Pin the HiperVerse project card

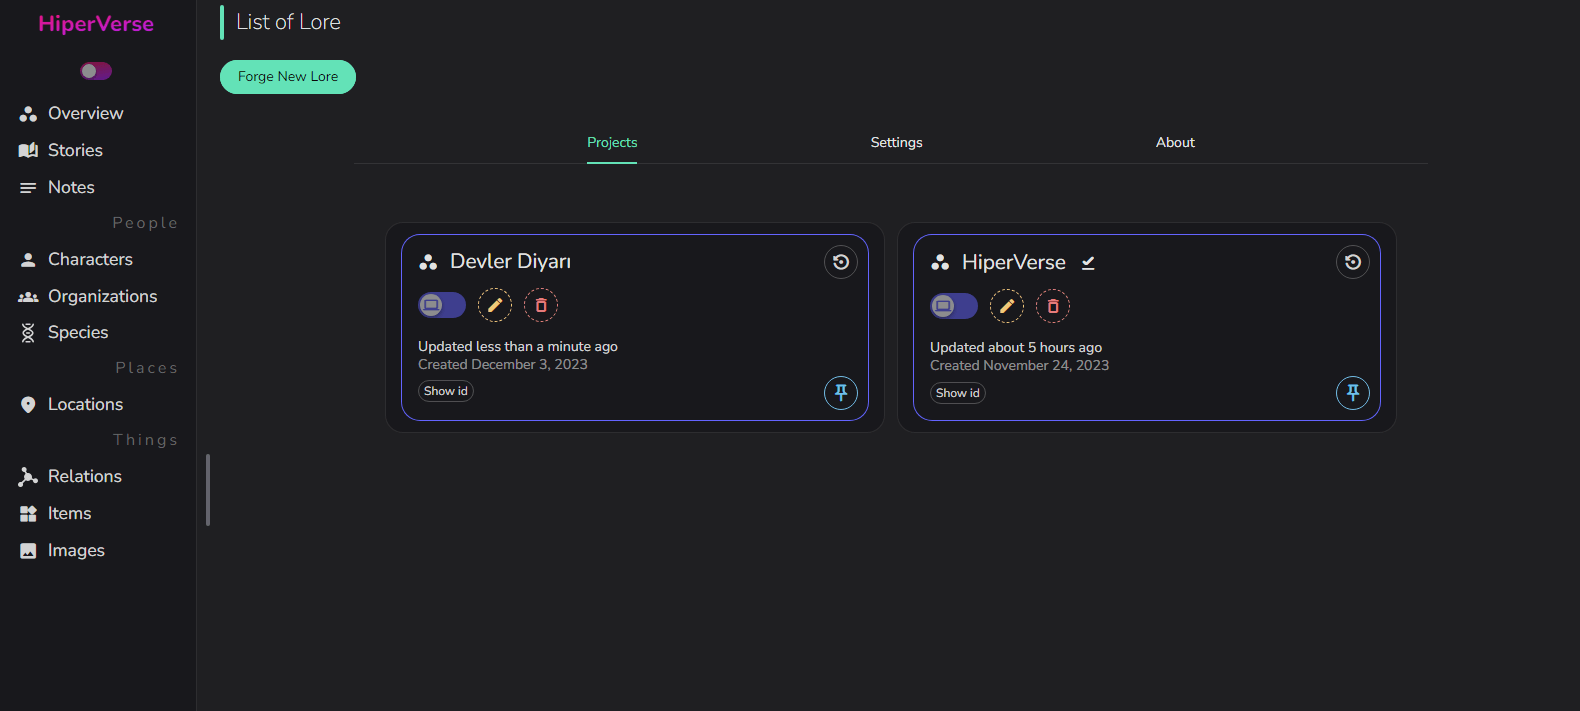(1353, 393)
